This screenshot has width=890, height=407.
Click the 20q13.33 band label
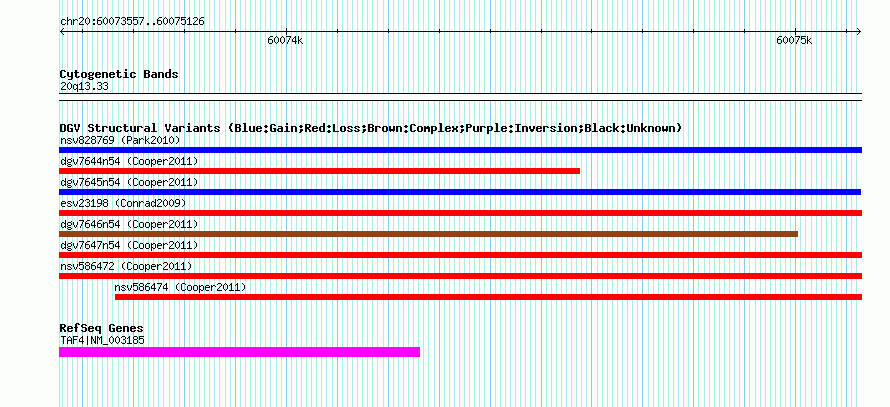tap(84, 87)
